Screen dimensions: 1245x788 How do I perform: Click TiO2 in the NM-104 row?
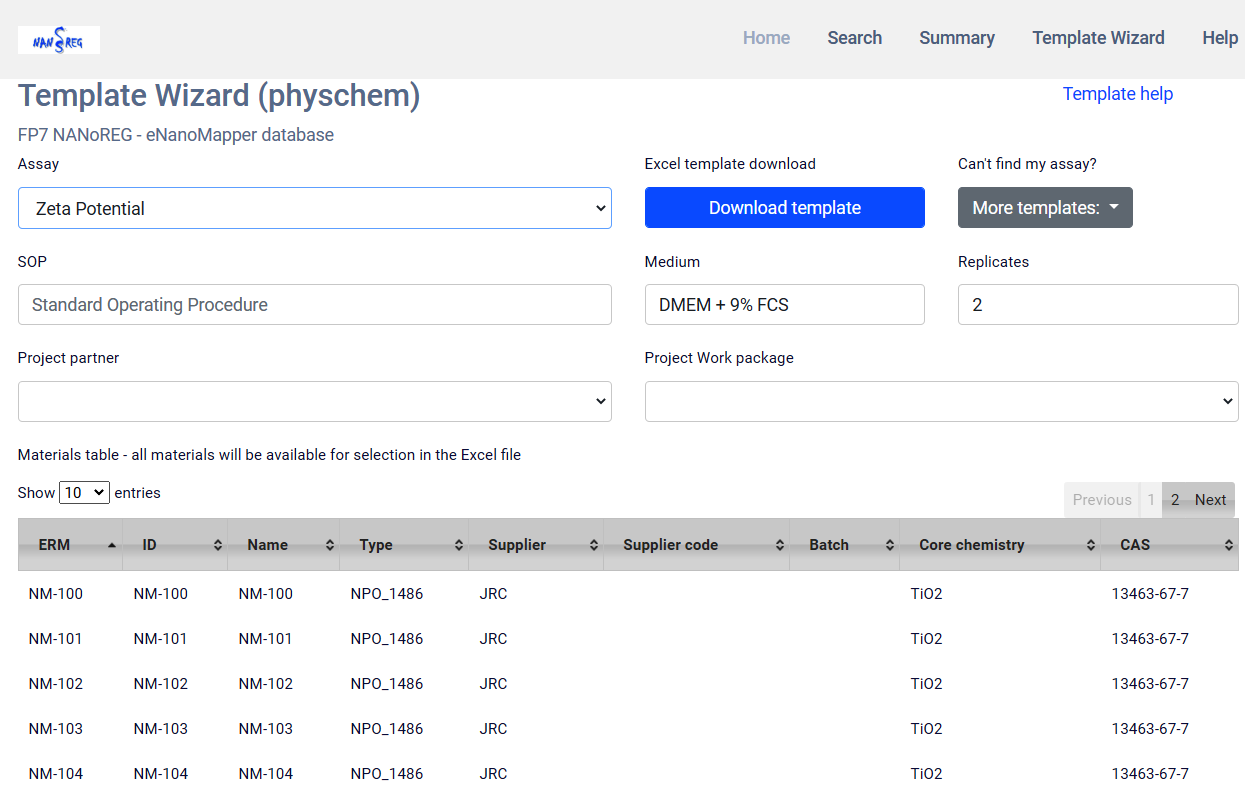pos(926,774)
